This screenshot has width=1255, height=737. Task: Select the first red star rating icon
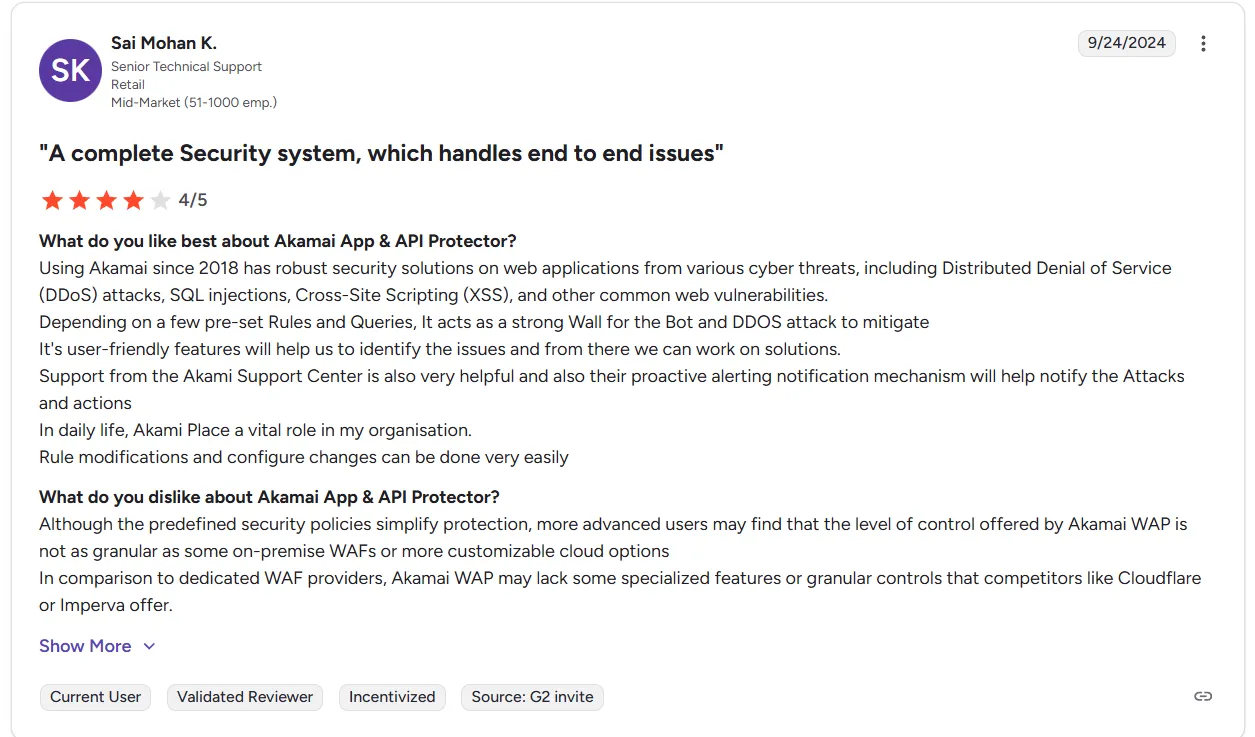(52, 200)
